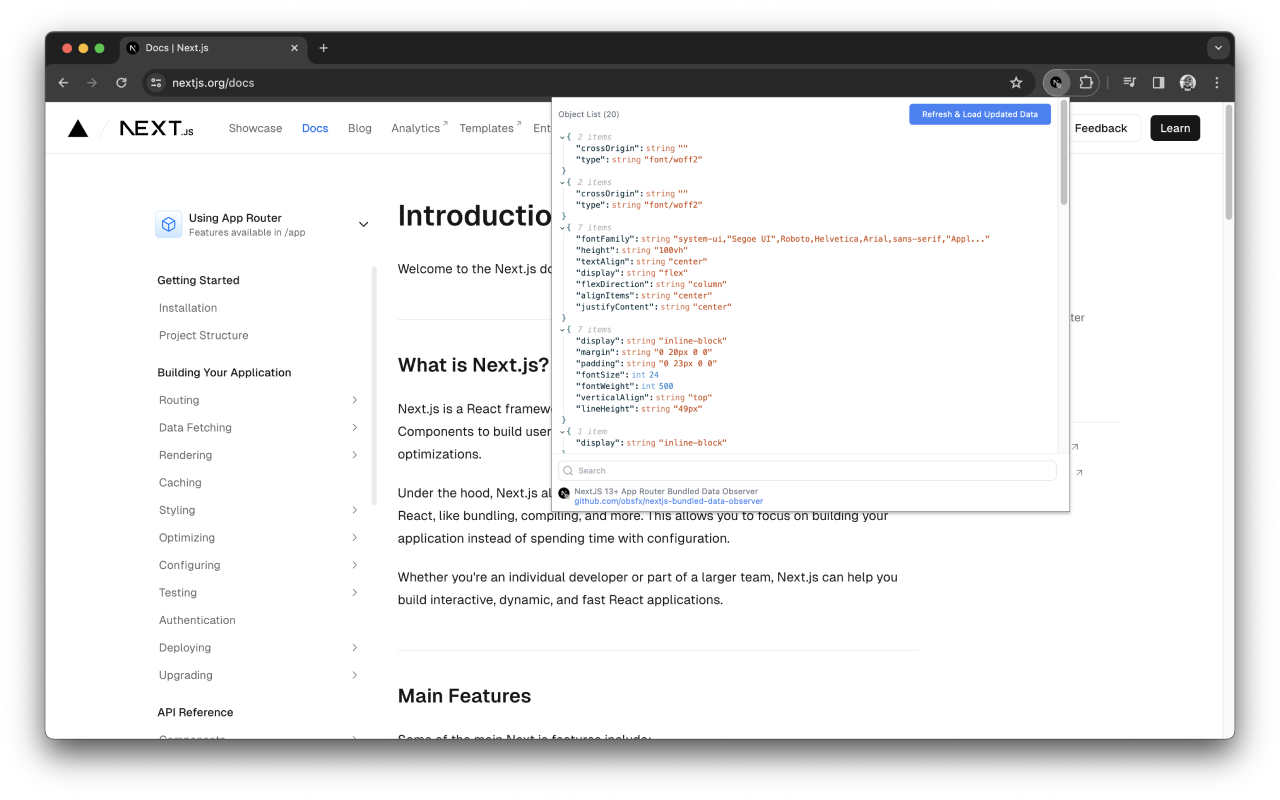Expand the Optimizing section chevron
Viewport: 1280px width, 800px height.
pos(355,538)
